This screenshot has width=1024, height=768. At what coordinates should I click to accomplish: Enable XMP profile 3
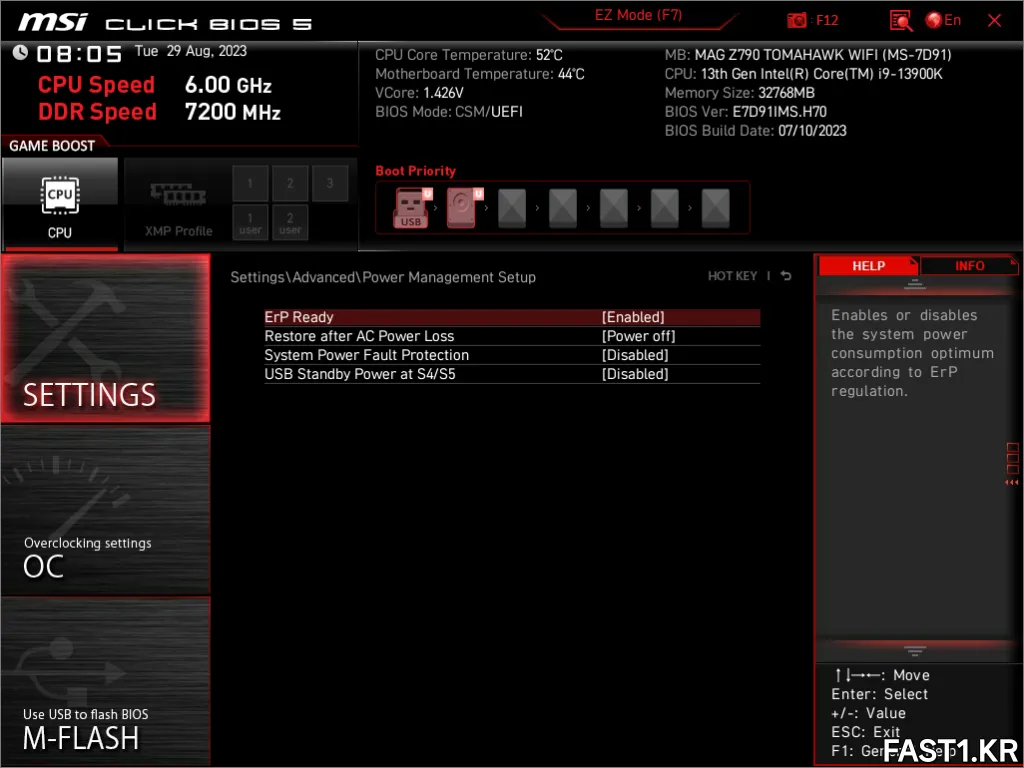tap(330, 183)
